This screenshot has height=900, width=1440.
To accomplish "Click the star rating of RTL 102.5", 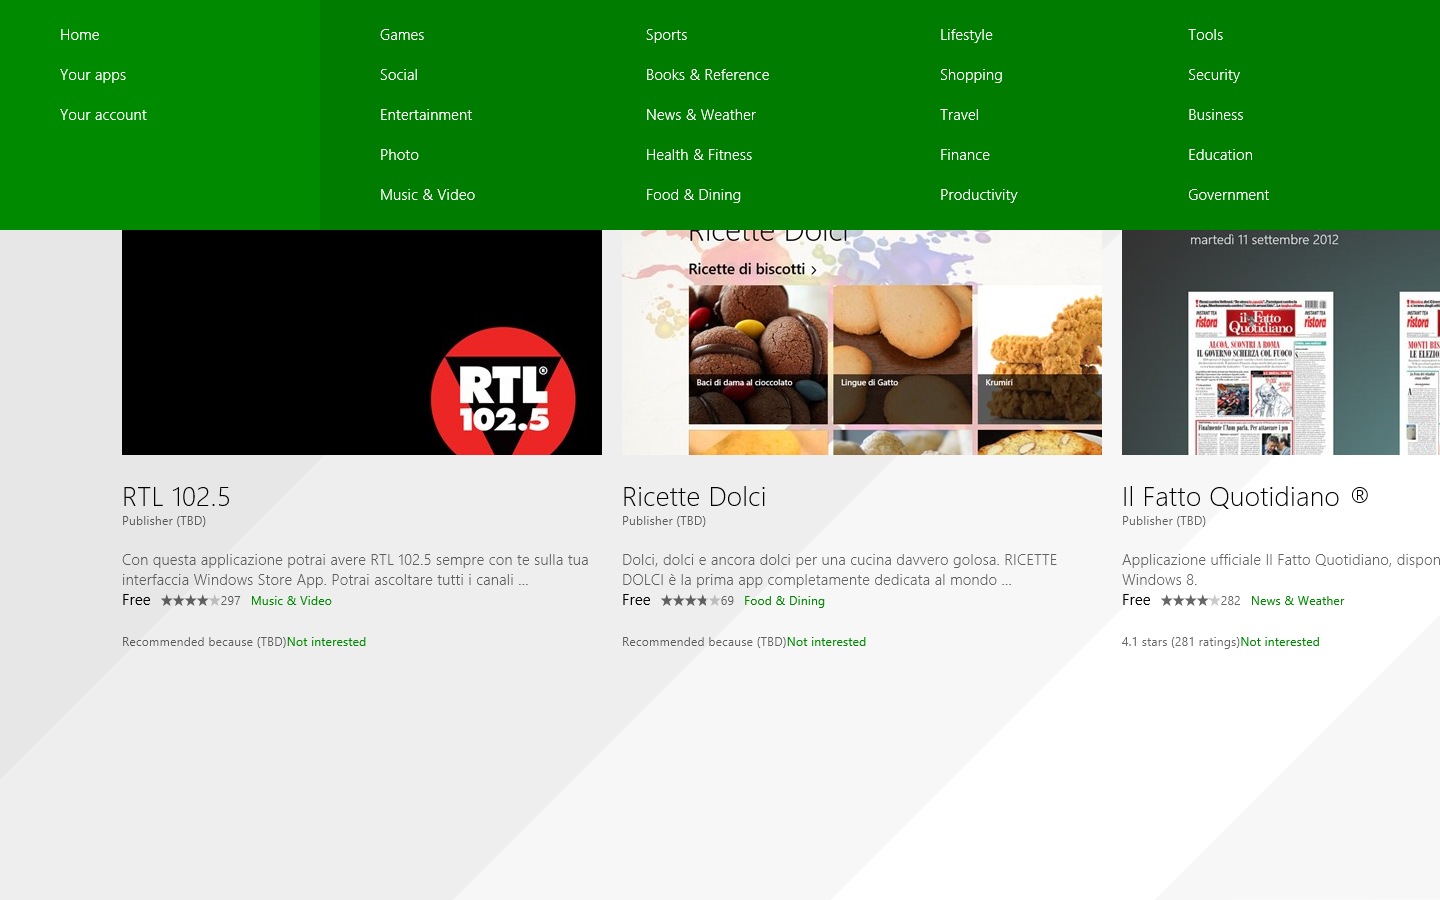I will tap(190, 601).
